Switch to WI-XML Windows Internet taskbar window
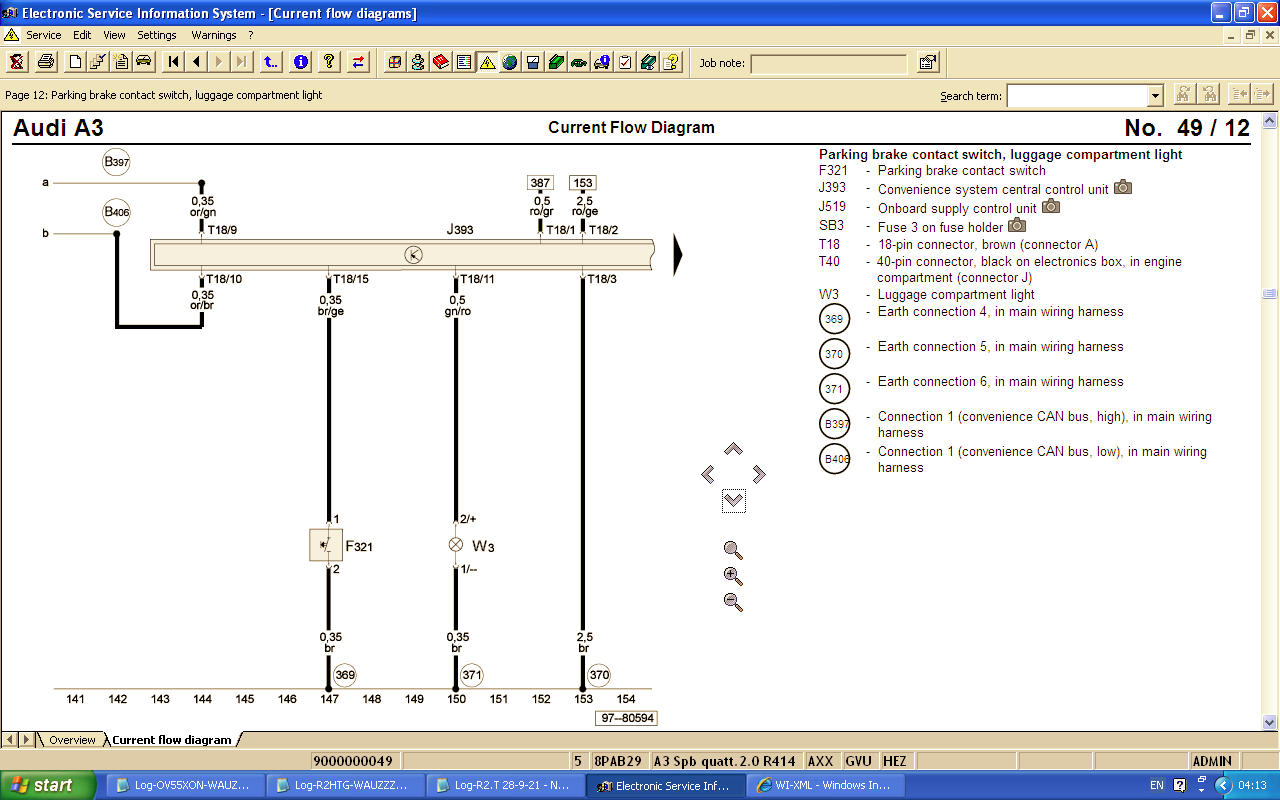 (826, 785)
